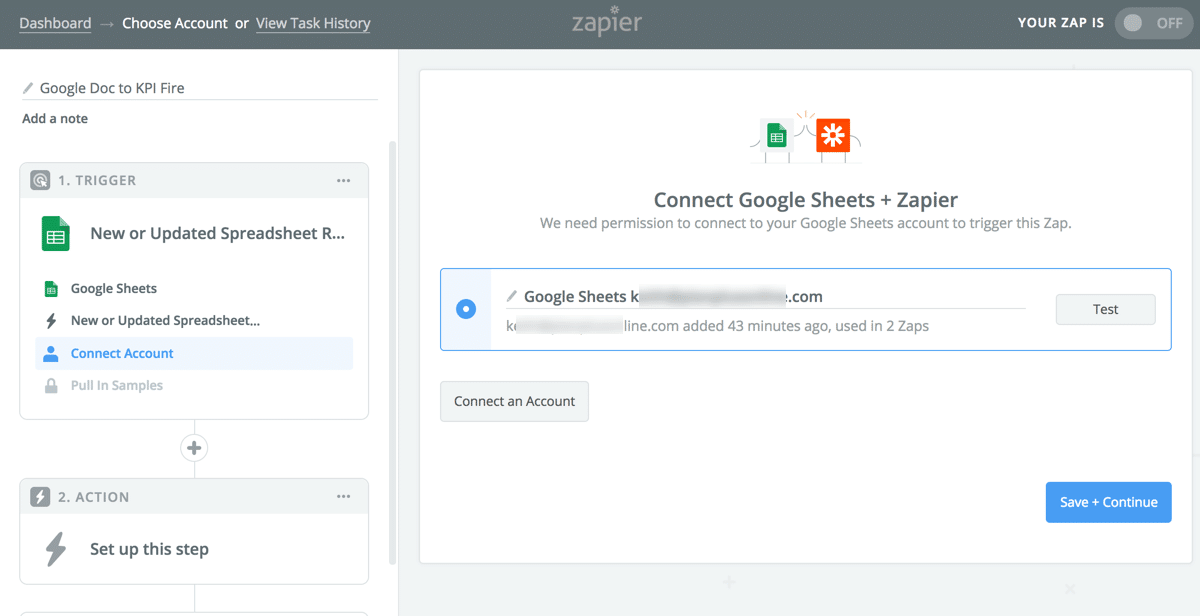The image size is (1200, 616).
Task: Open Action step three-dot menu
Action: (344, 497)
